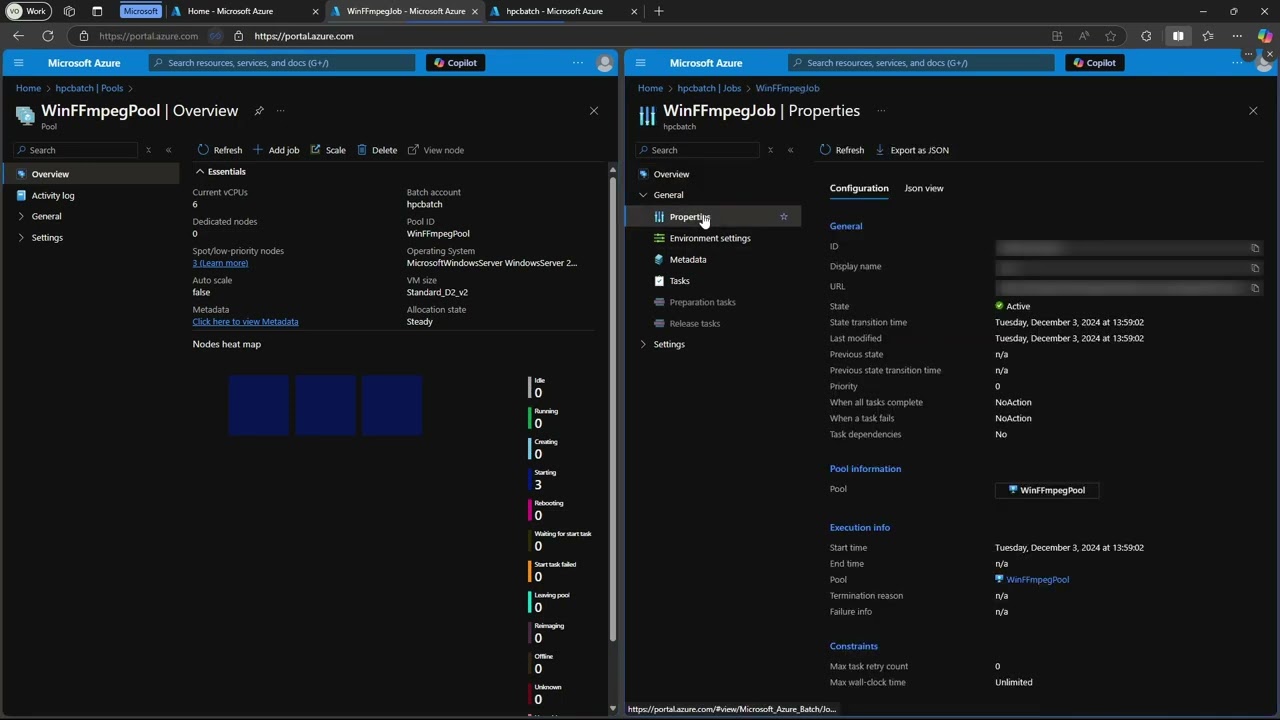
Task: Refresh the pool overview
Action: coord(220,150)
